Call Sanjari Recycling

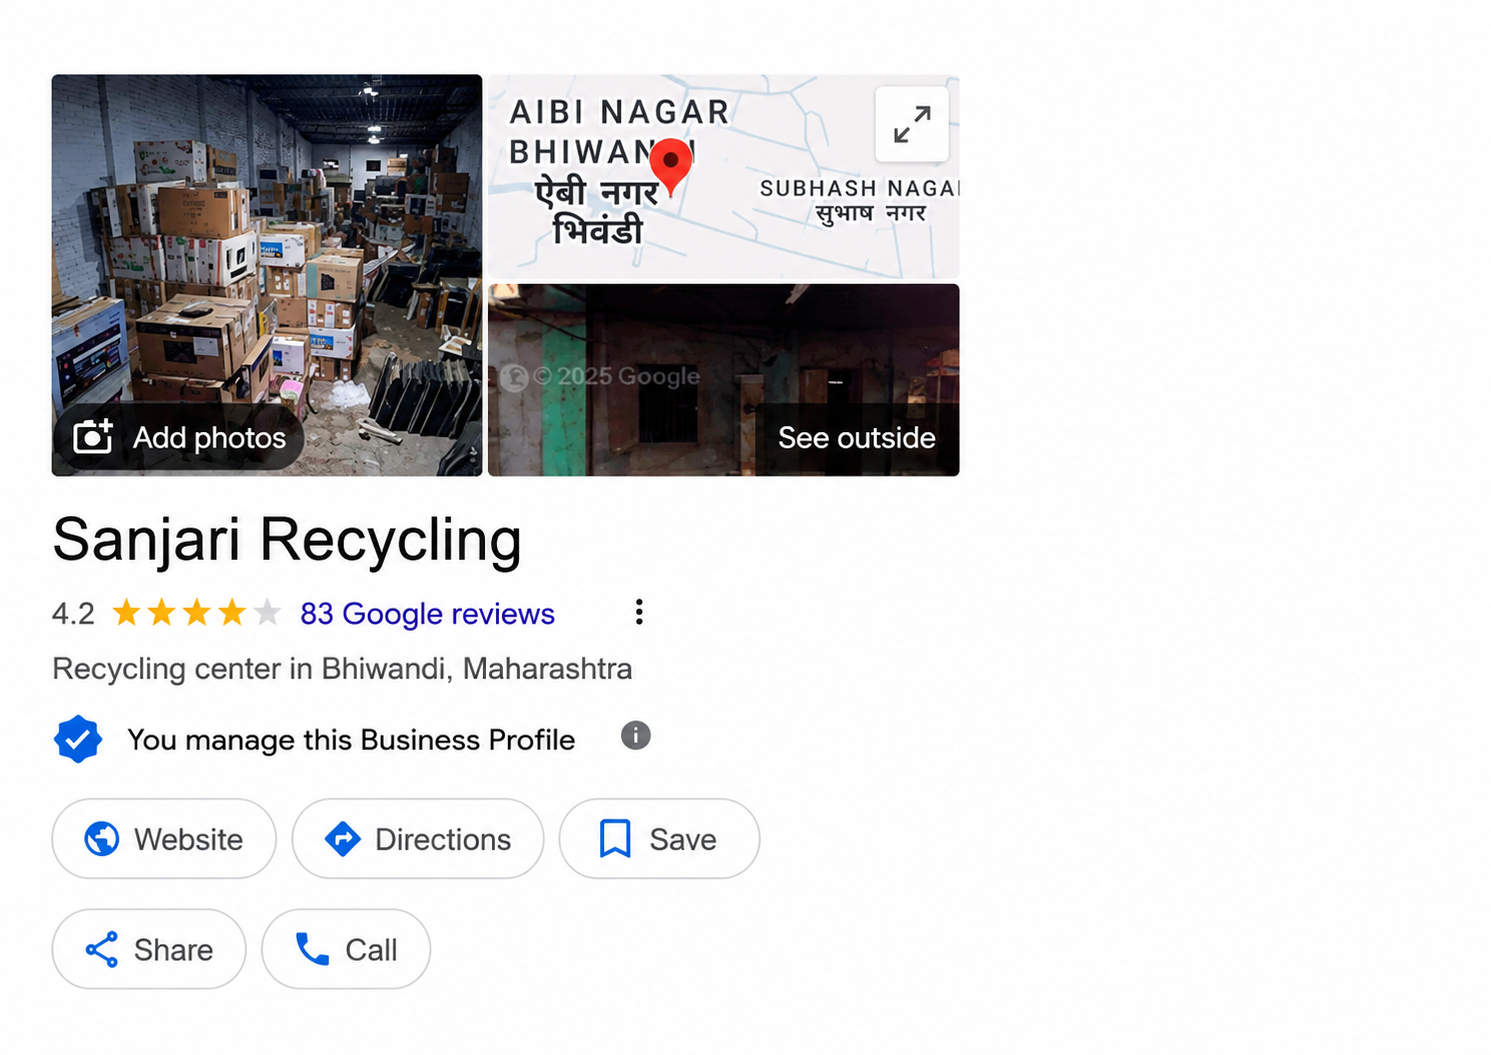pyautogui.click(x=346, y=949)
